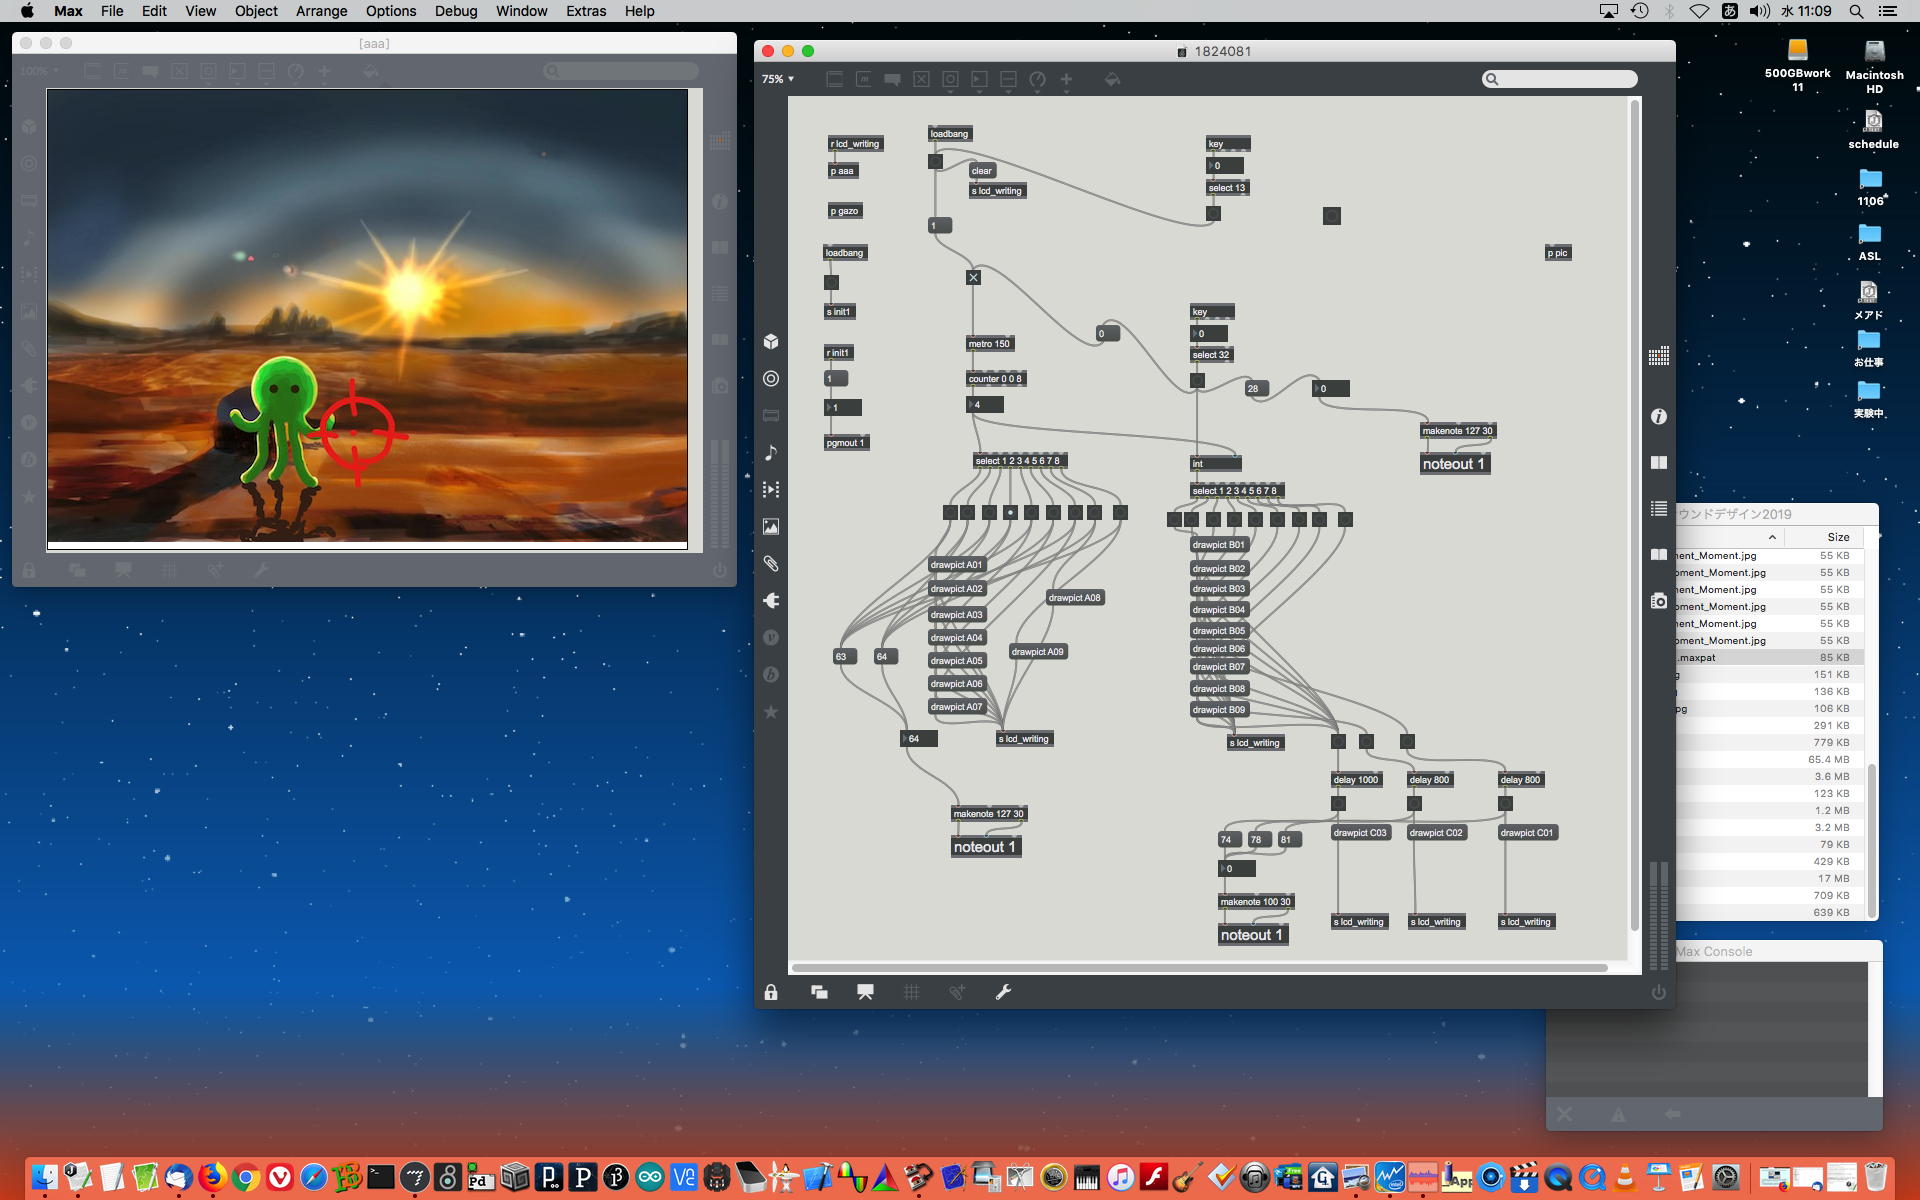Open the Arrange menu
Image resolution: width=1920 pixels, height=1200 pixels.
click(x=321, y=11)
